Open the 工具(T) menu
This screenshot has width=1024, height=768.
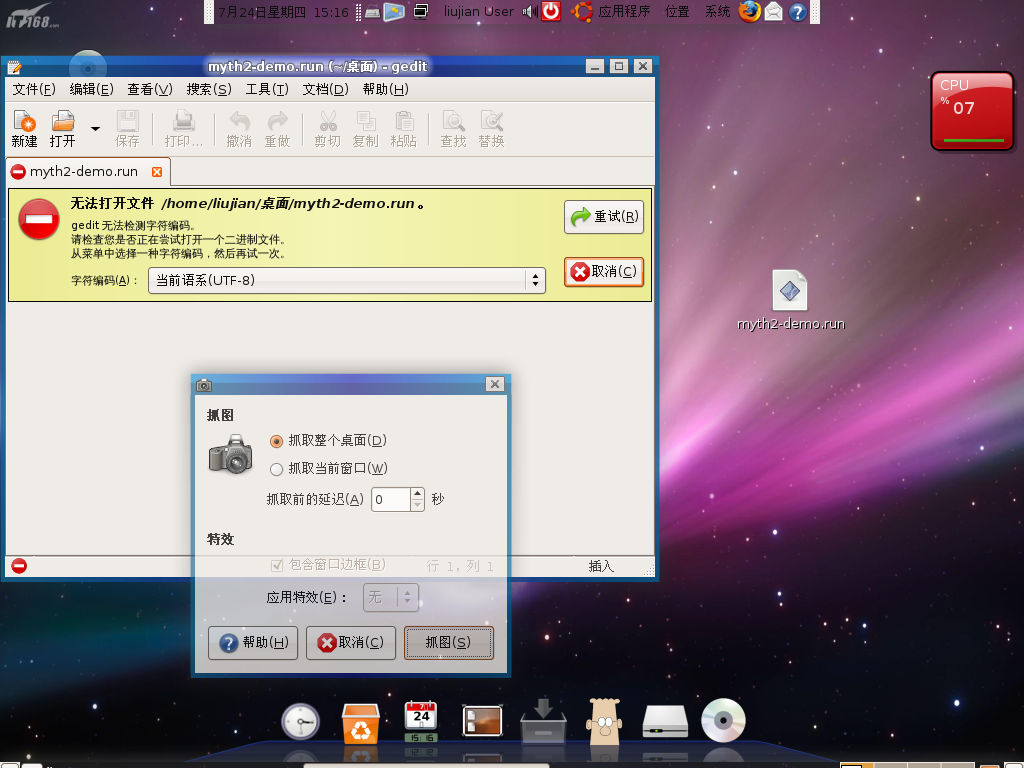click(x=267, y=89)
